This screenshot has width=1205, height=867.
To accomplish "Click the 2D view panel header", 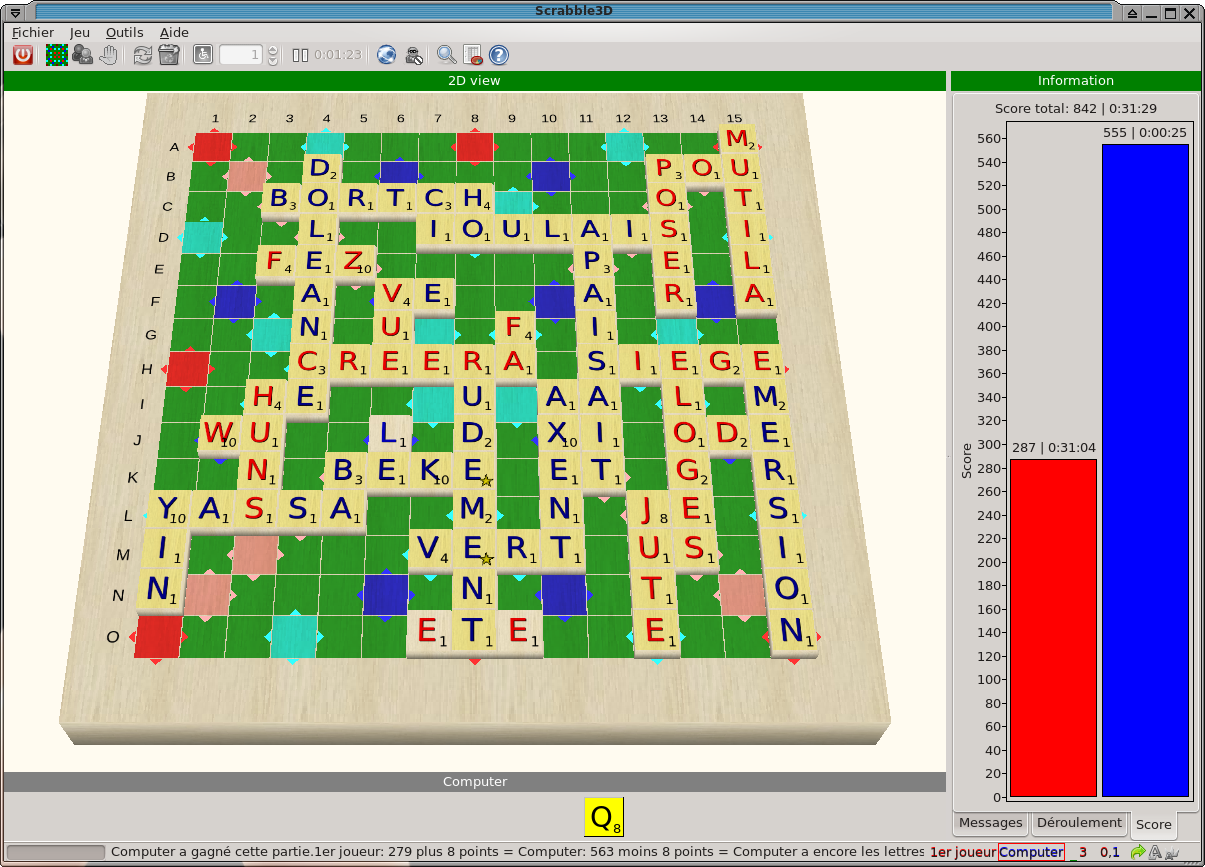I will click(x=474, y=81).
